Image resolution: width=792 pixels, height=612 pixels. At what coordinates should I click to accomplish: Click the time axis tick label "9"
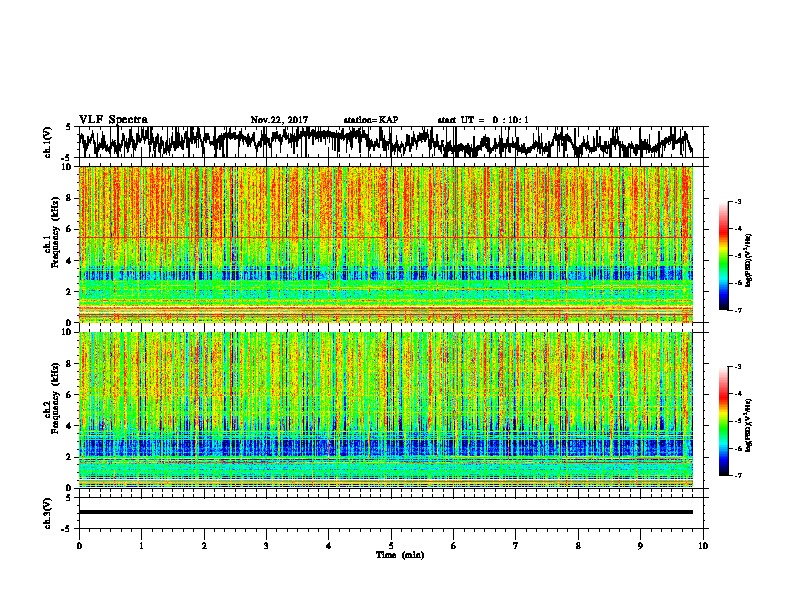click(x=640, y=546)
